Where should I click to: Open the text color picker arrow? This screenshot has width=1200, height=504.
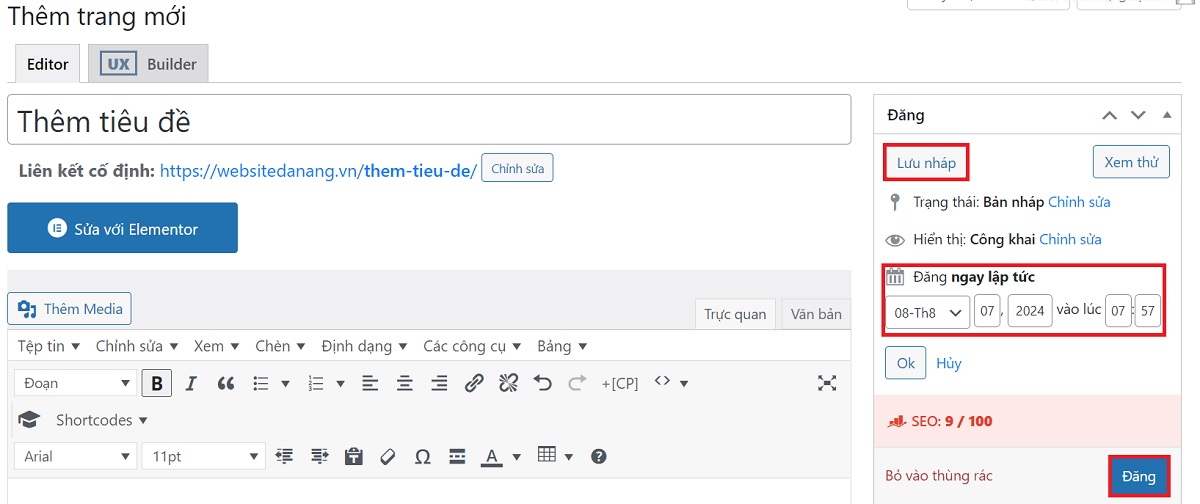click(516, 457)
